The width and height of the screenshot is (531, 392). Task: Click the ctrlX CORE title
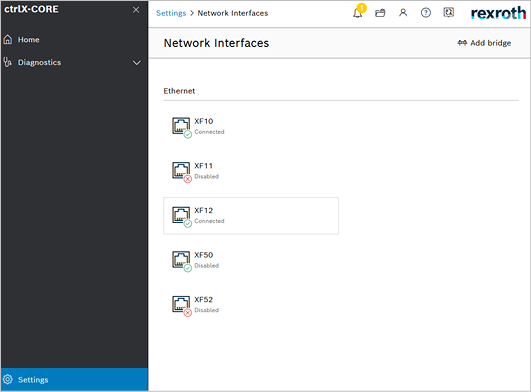[31, 9]
